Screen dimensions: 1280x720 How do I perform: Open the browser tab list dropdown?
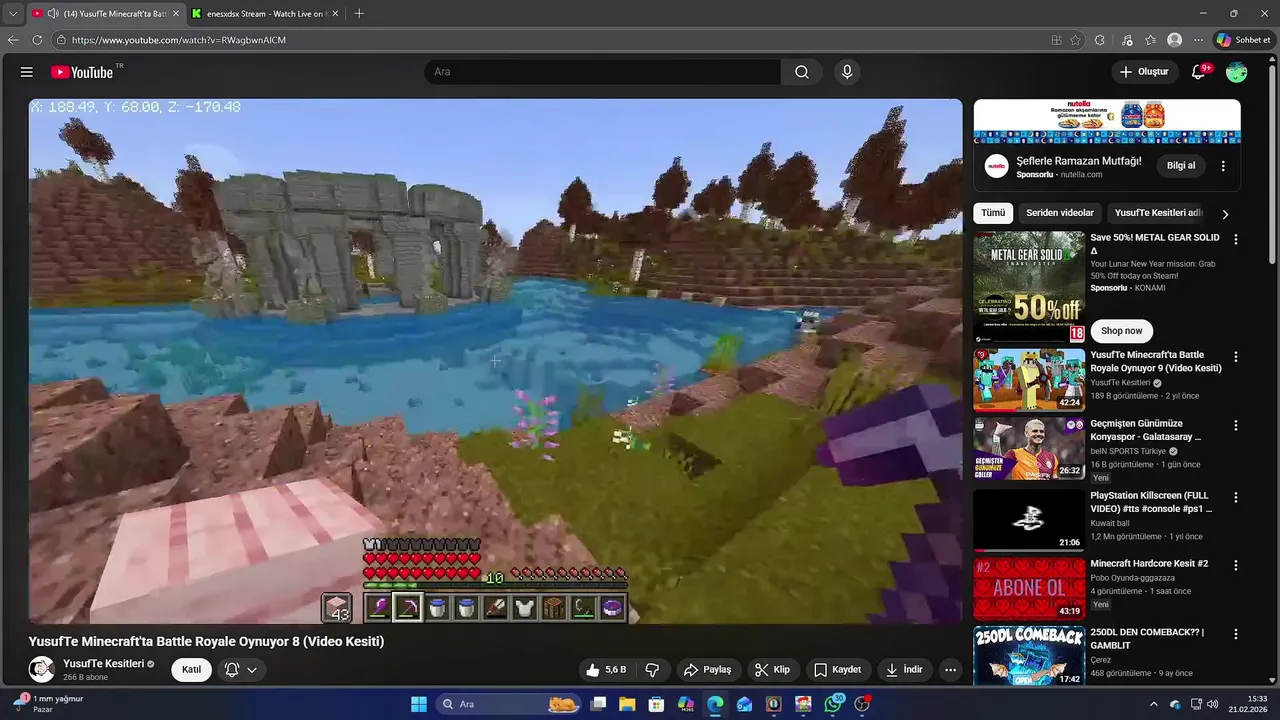13,14
